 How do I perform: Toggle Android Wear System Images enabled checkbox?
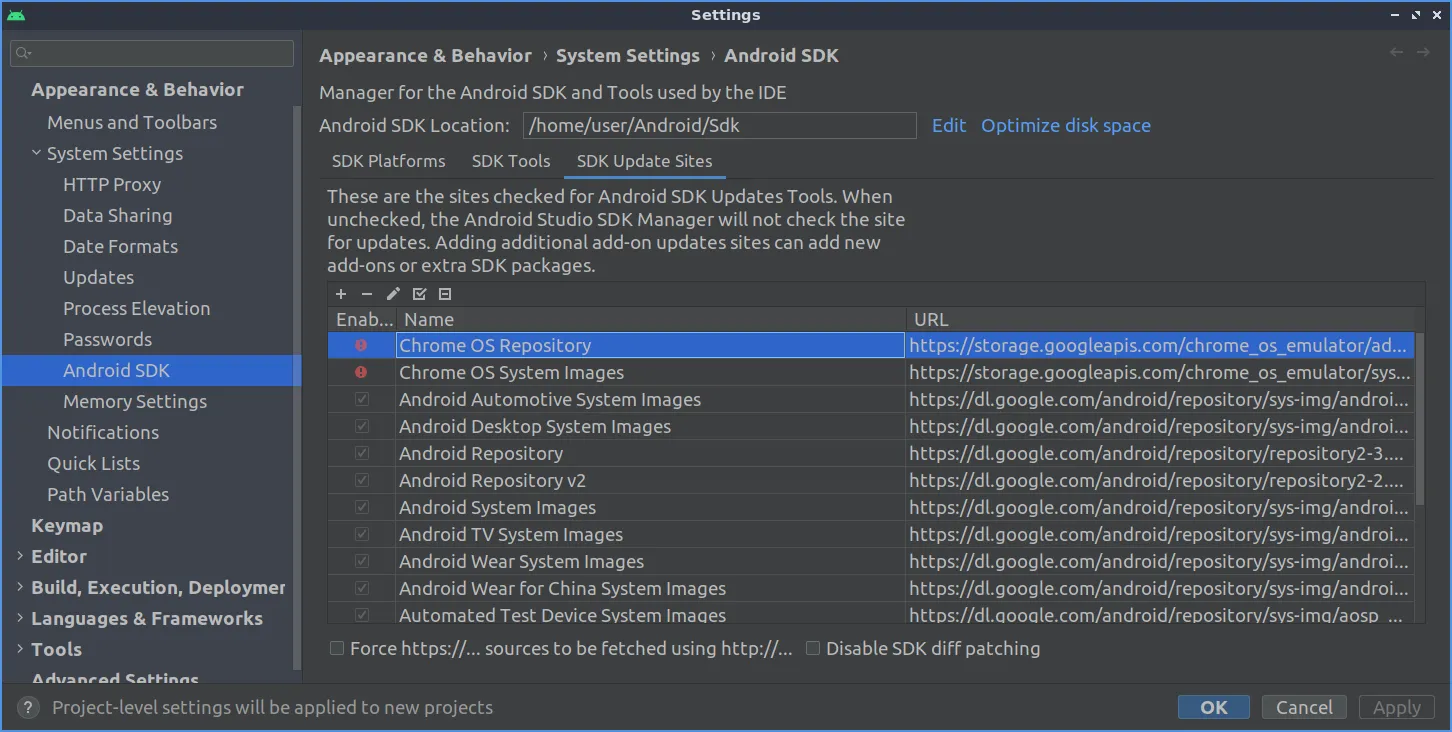pos(362,561)
